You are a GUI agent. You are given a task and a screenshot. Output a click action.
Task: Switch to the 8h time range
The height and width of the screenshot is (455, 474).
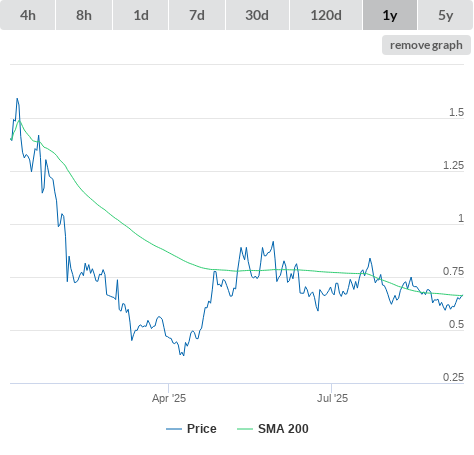[x=84, y=15]
